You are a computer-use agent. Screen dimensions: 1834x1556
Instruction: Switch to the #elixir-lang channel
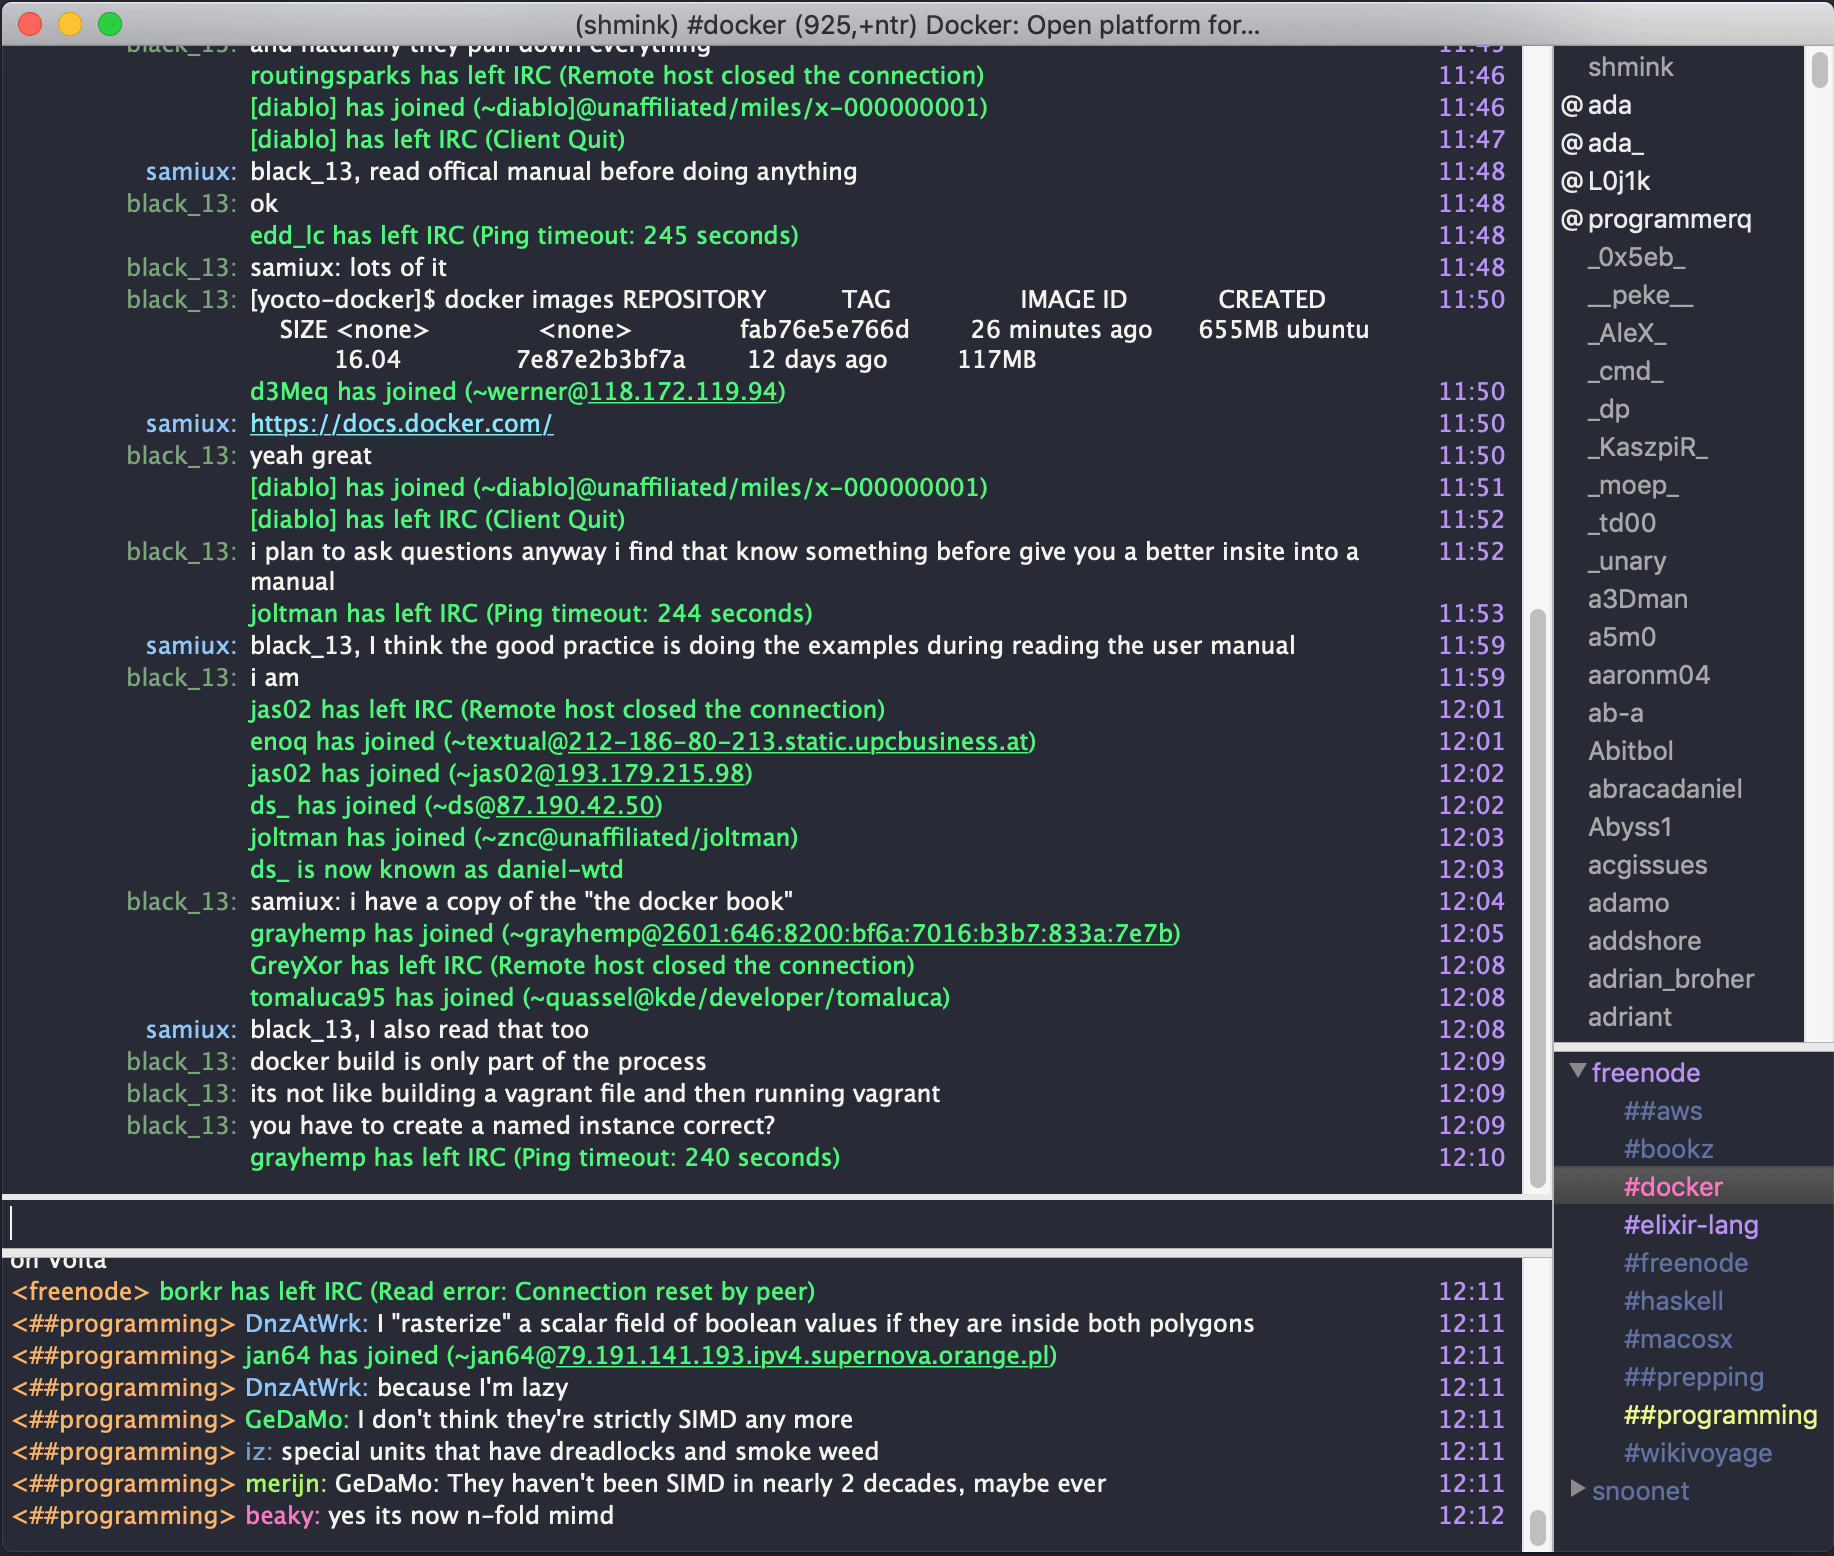(1691, 1224)
